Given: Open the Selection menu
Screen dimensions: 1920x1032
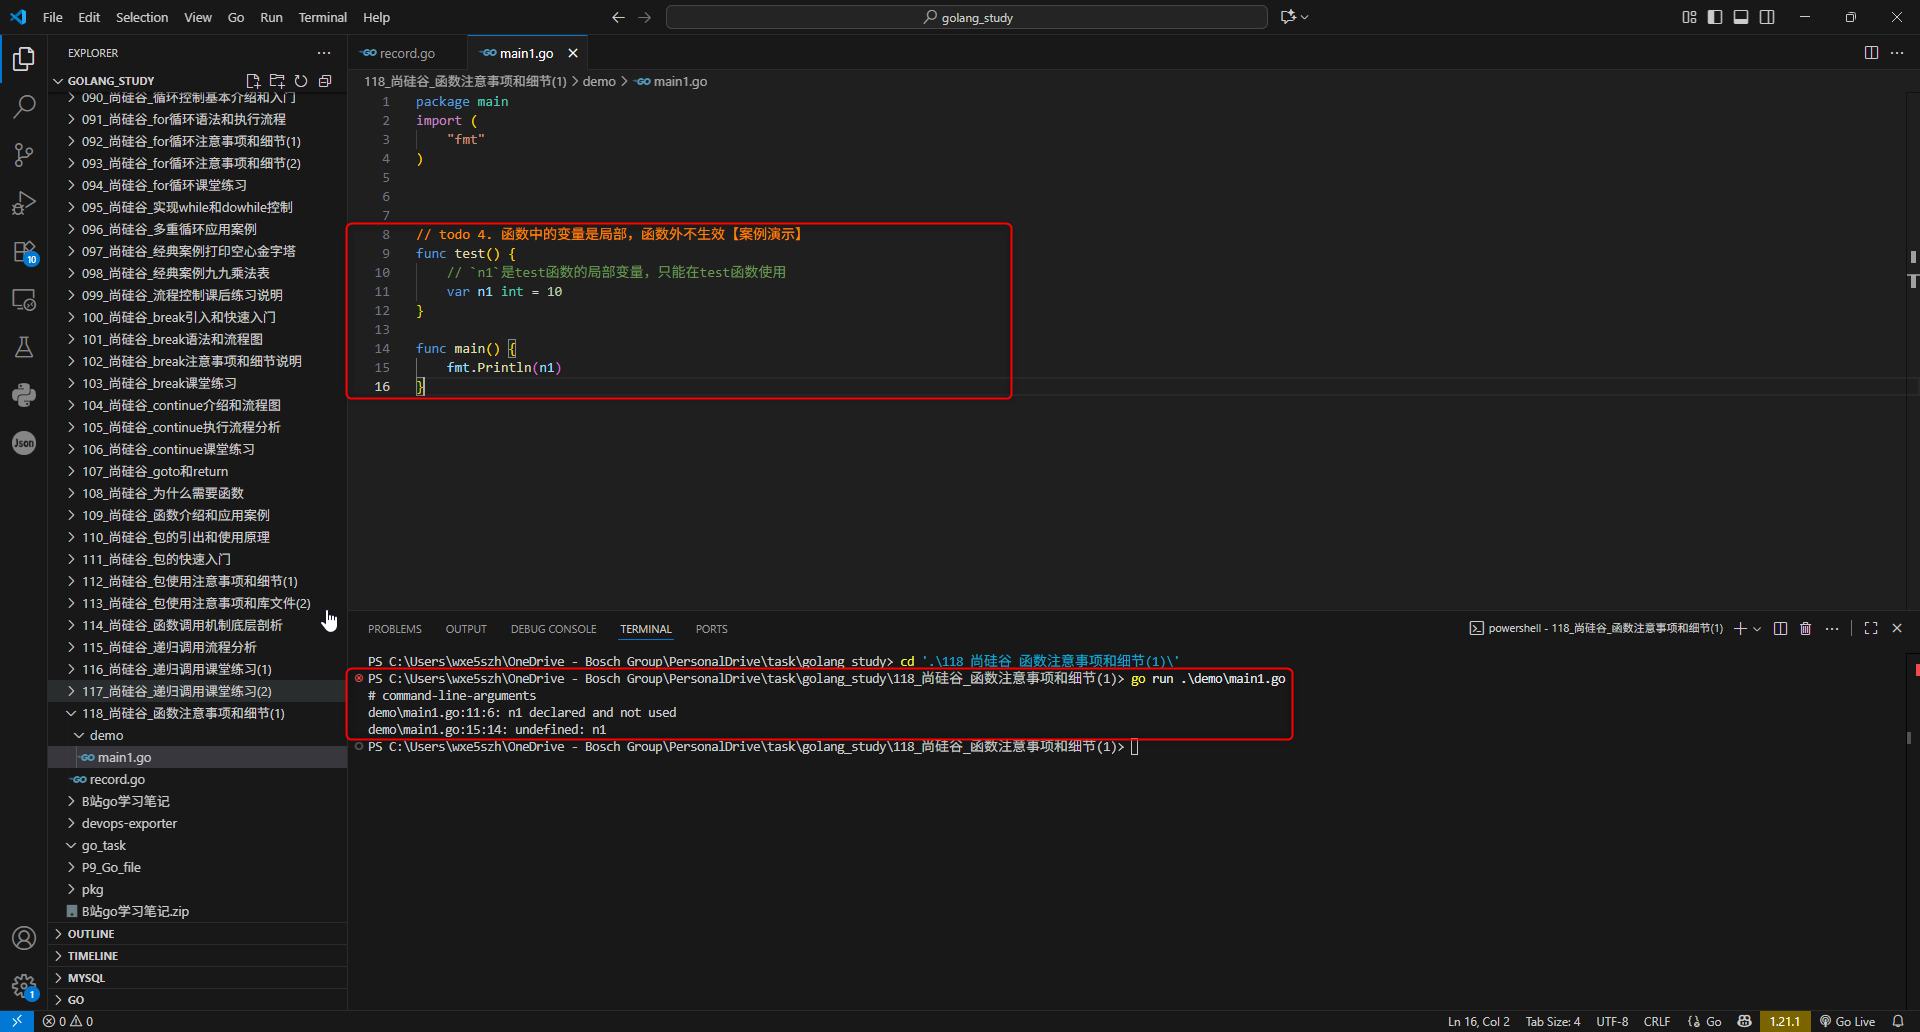Looking at the screenshot, I should tap(142, 17).
